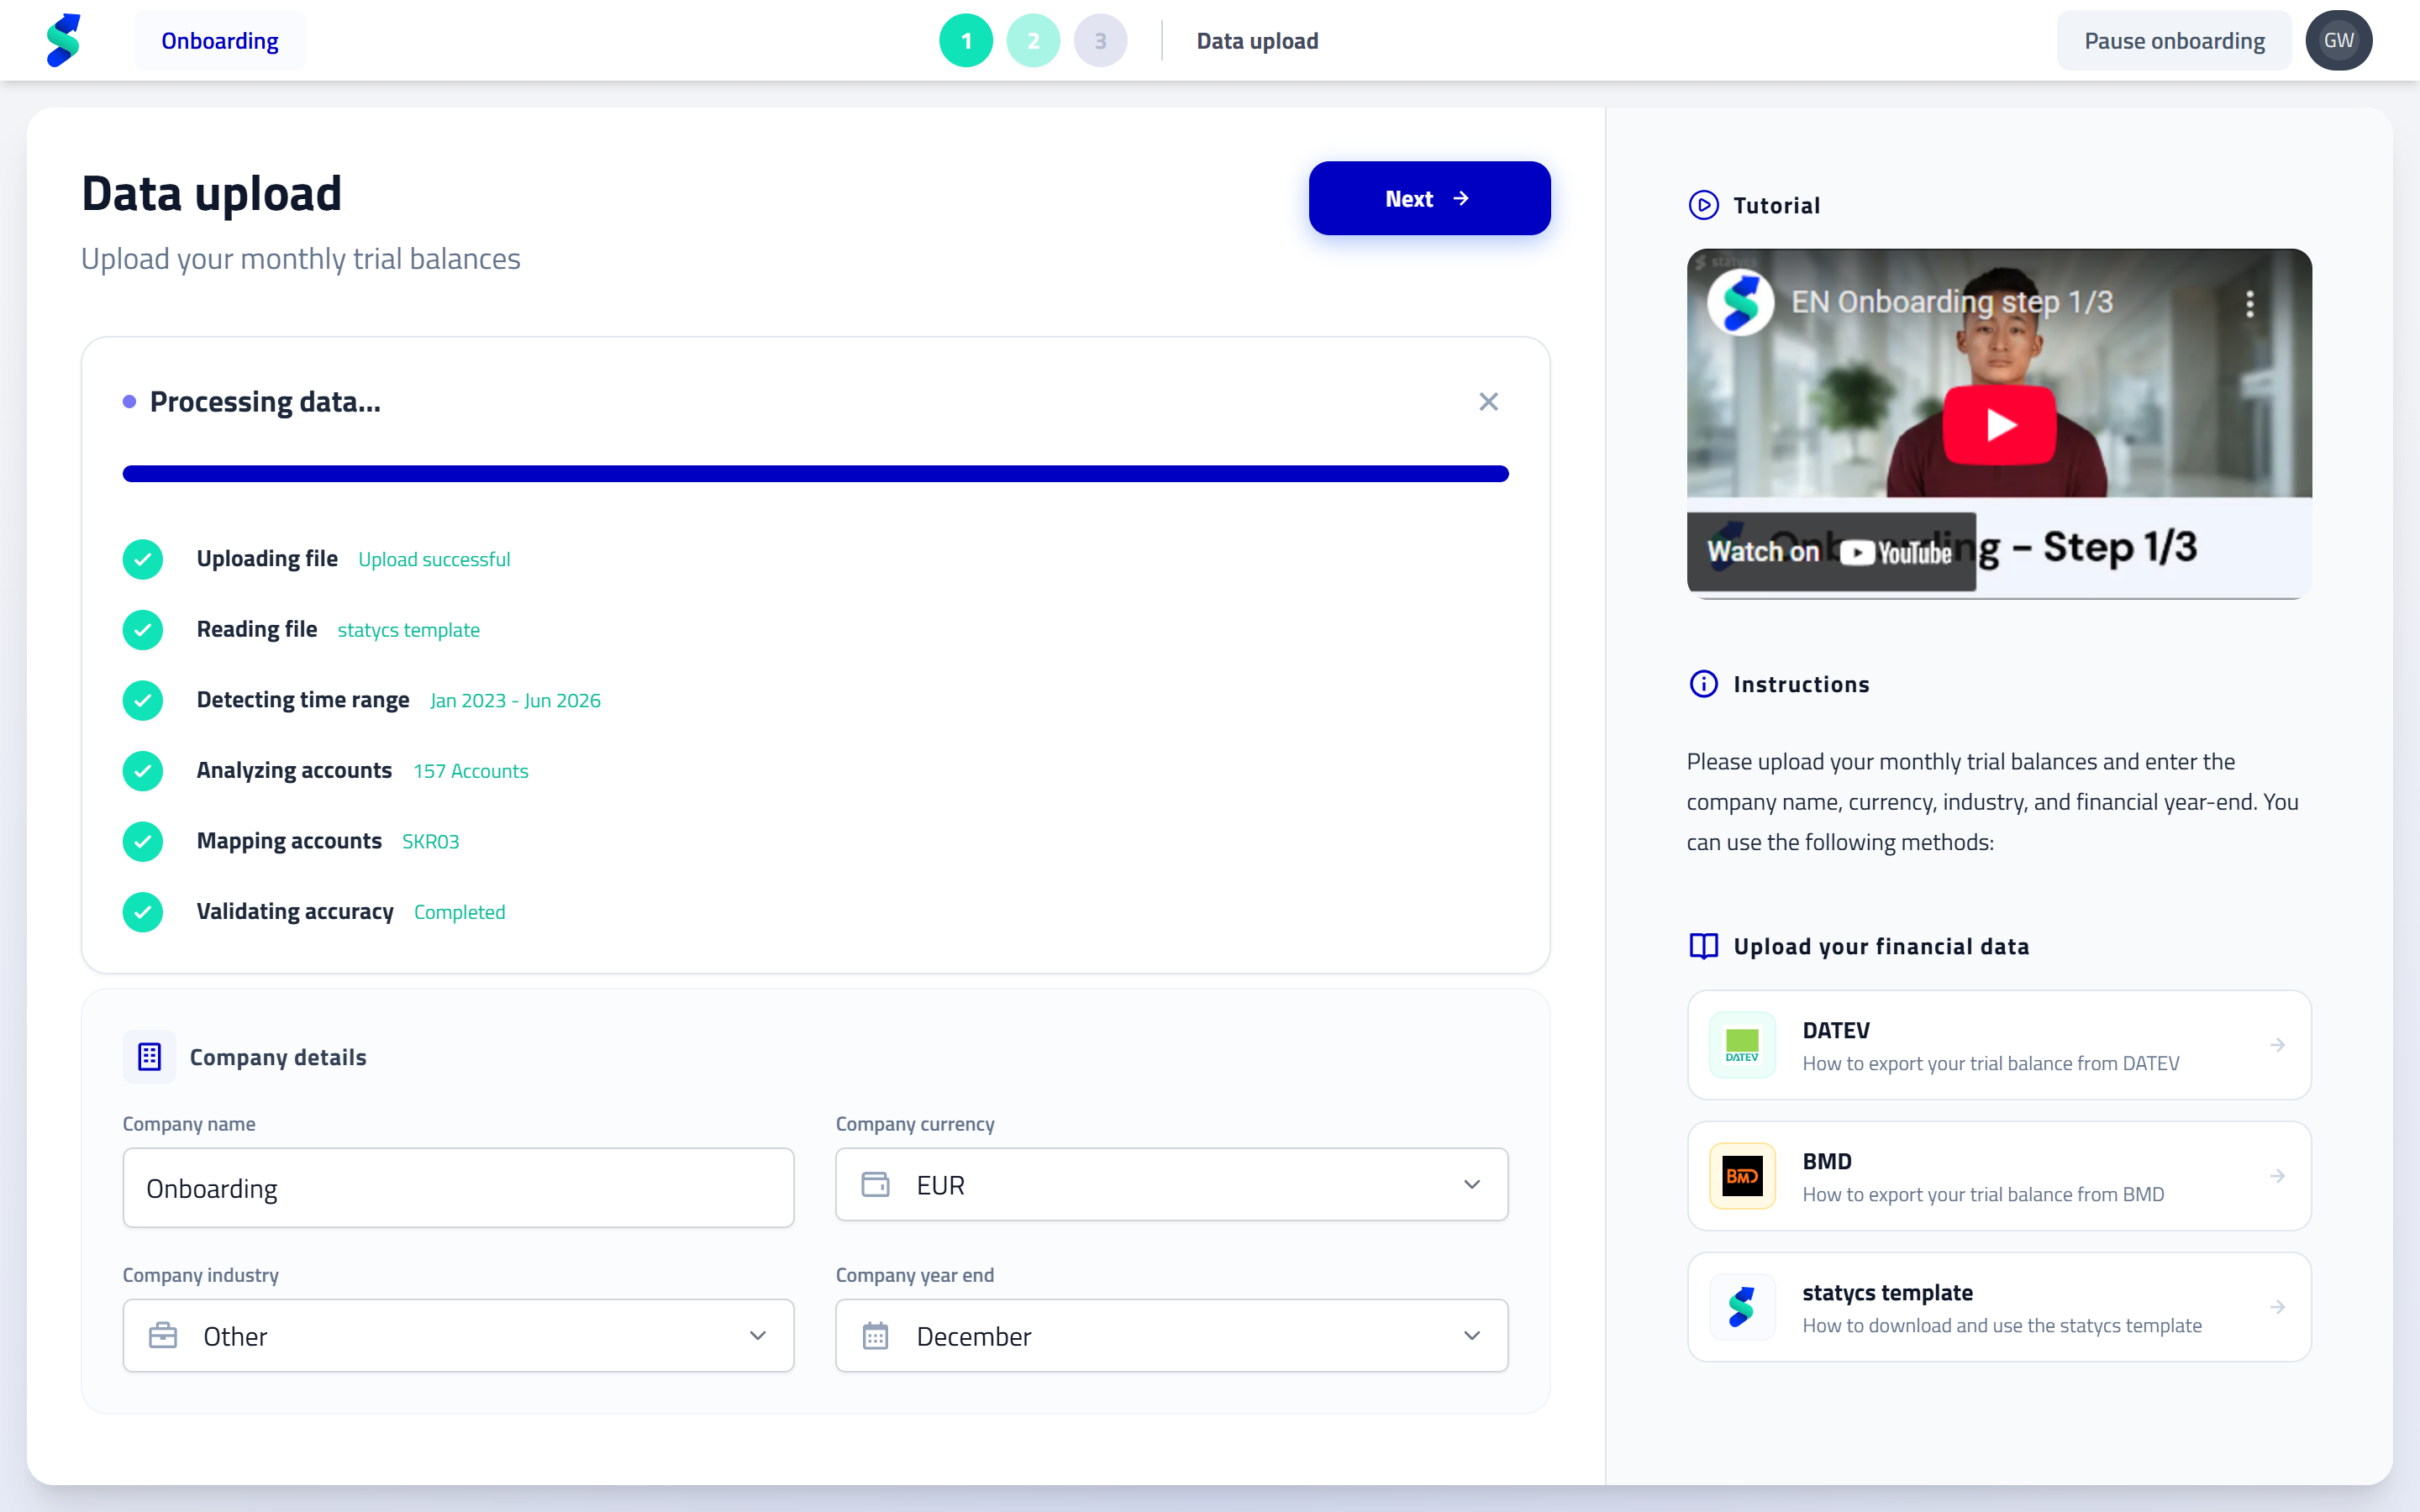2420x1512 pixels.
Task: Select the Onboarding tab in header
Action: (220, 41)
